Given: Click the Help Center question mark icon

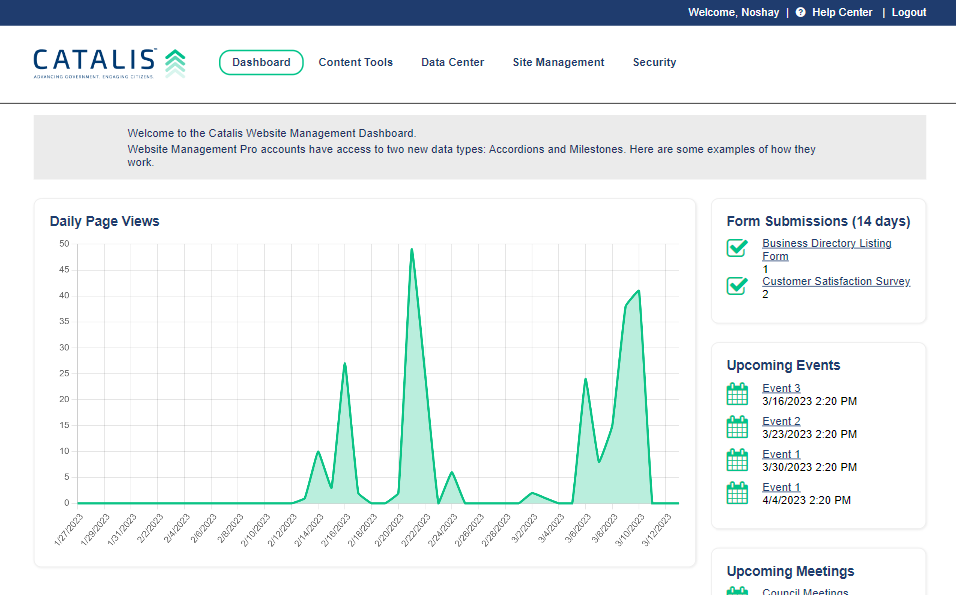Looking at the screenshot, I should (799, 12).
